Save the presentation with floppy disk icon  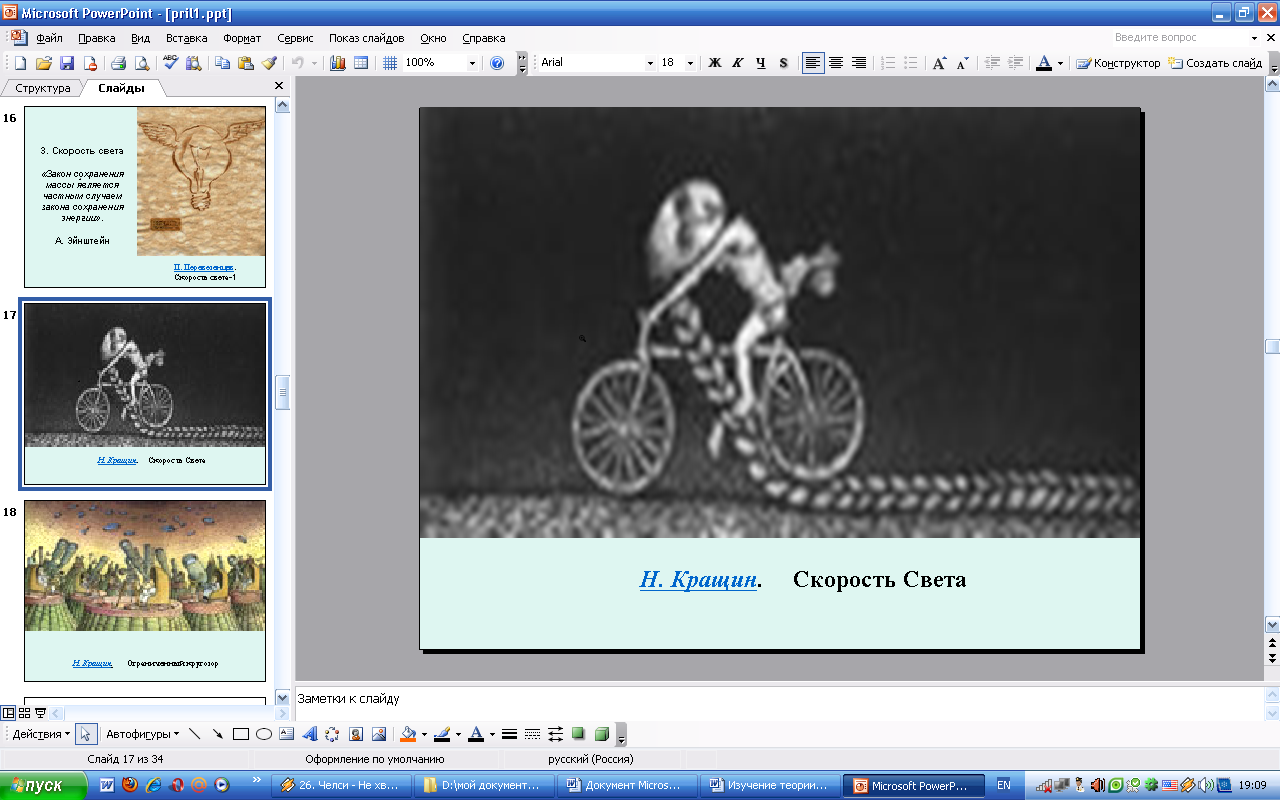pyautogui.click(x=66, y=62)
